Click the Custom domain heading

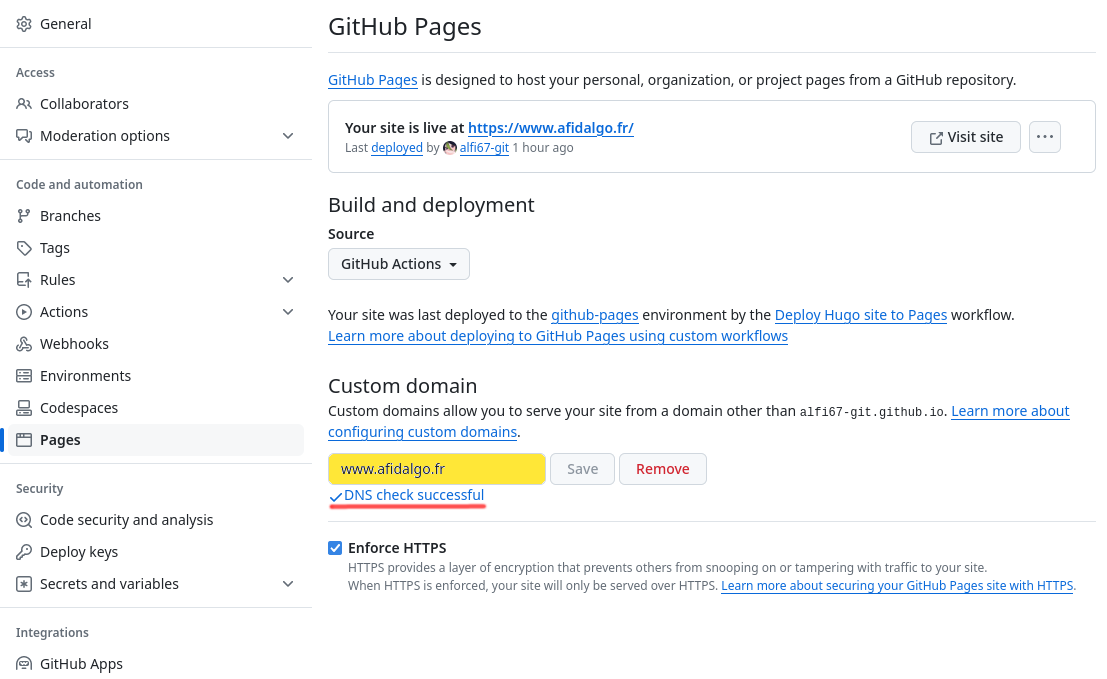402,386
